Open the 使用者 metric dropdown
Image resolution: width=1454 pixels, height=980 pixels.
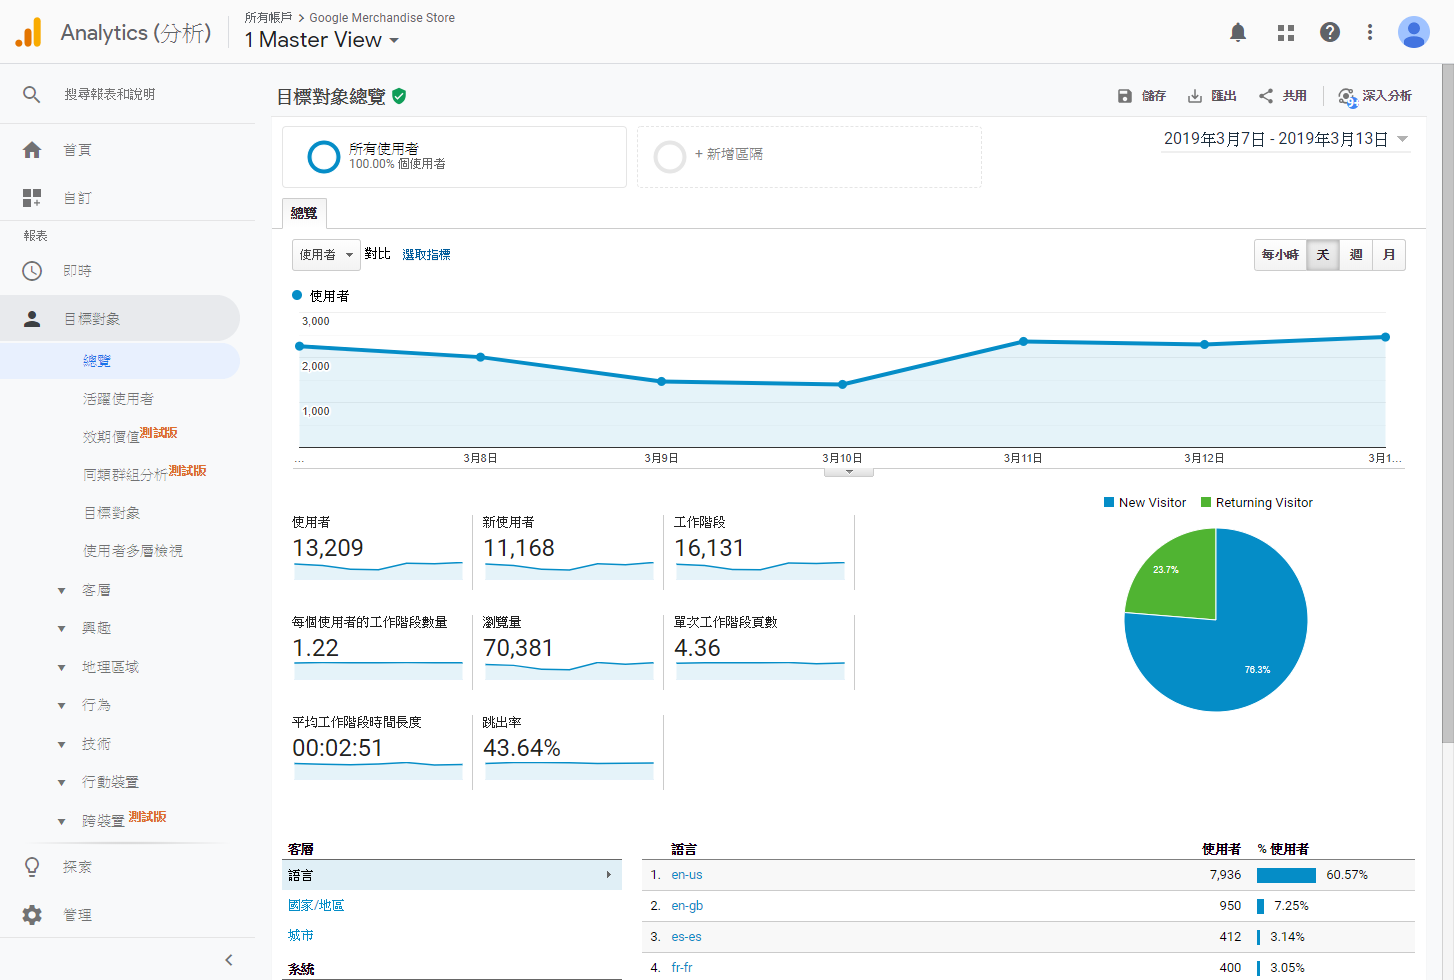(326, 255)
